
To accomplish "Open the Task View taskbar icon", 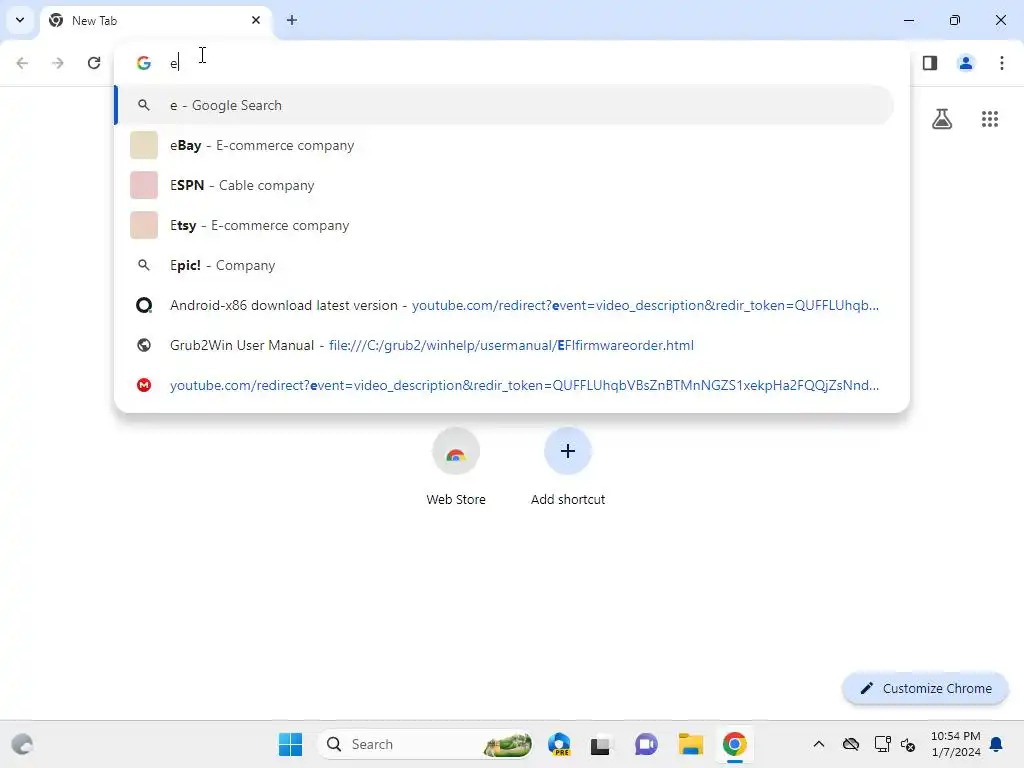I will (x=601, y=744).
